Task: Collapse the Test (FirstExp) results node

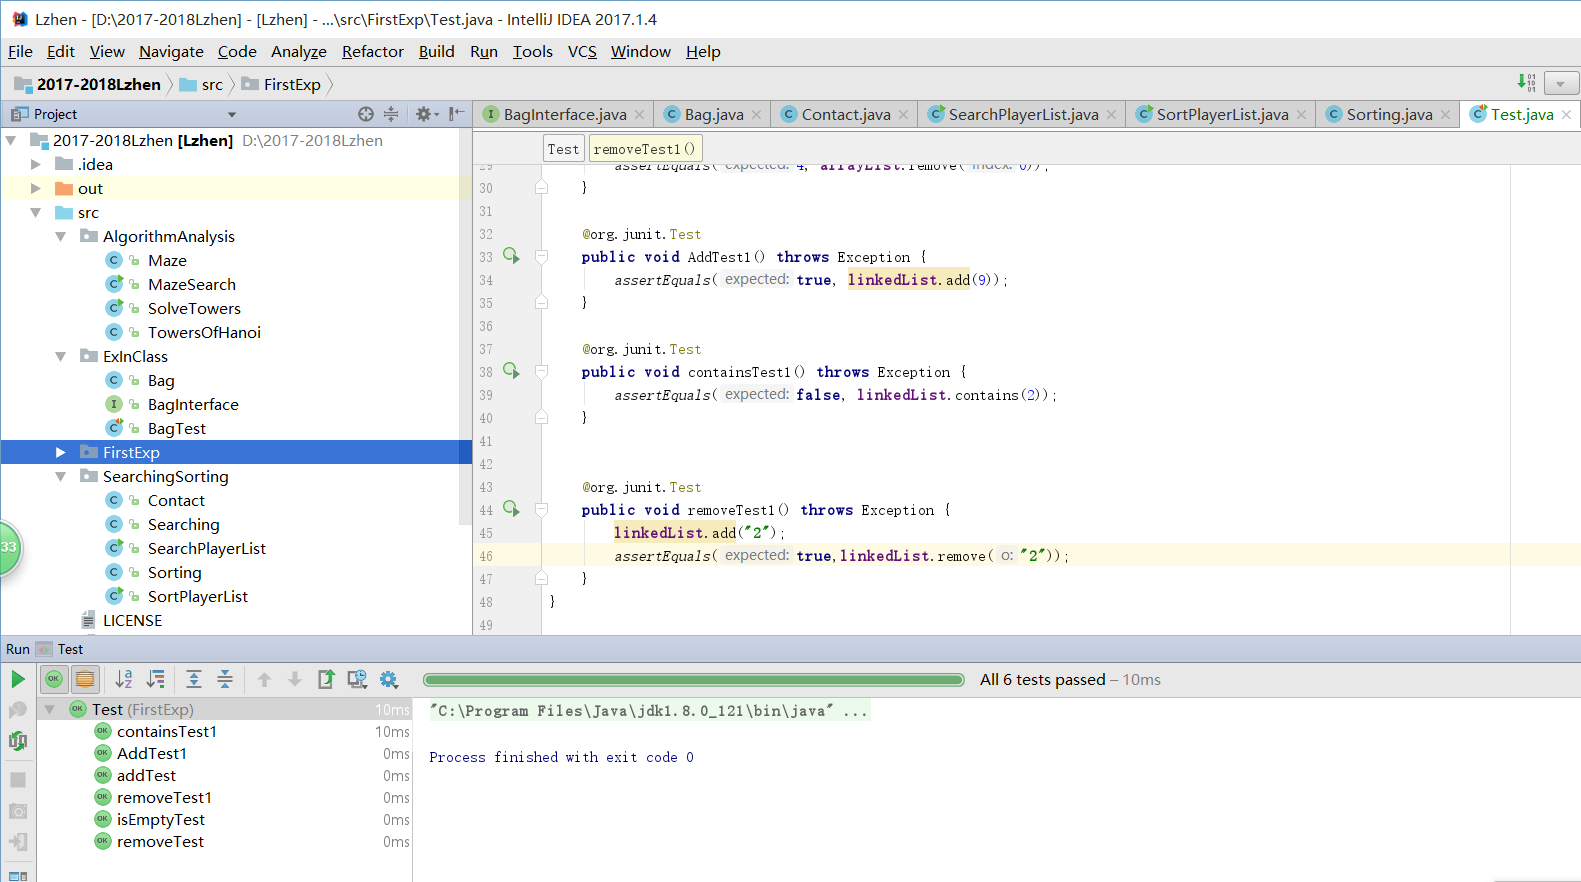Action: click(49, 709)
